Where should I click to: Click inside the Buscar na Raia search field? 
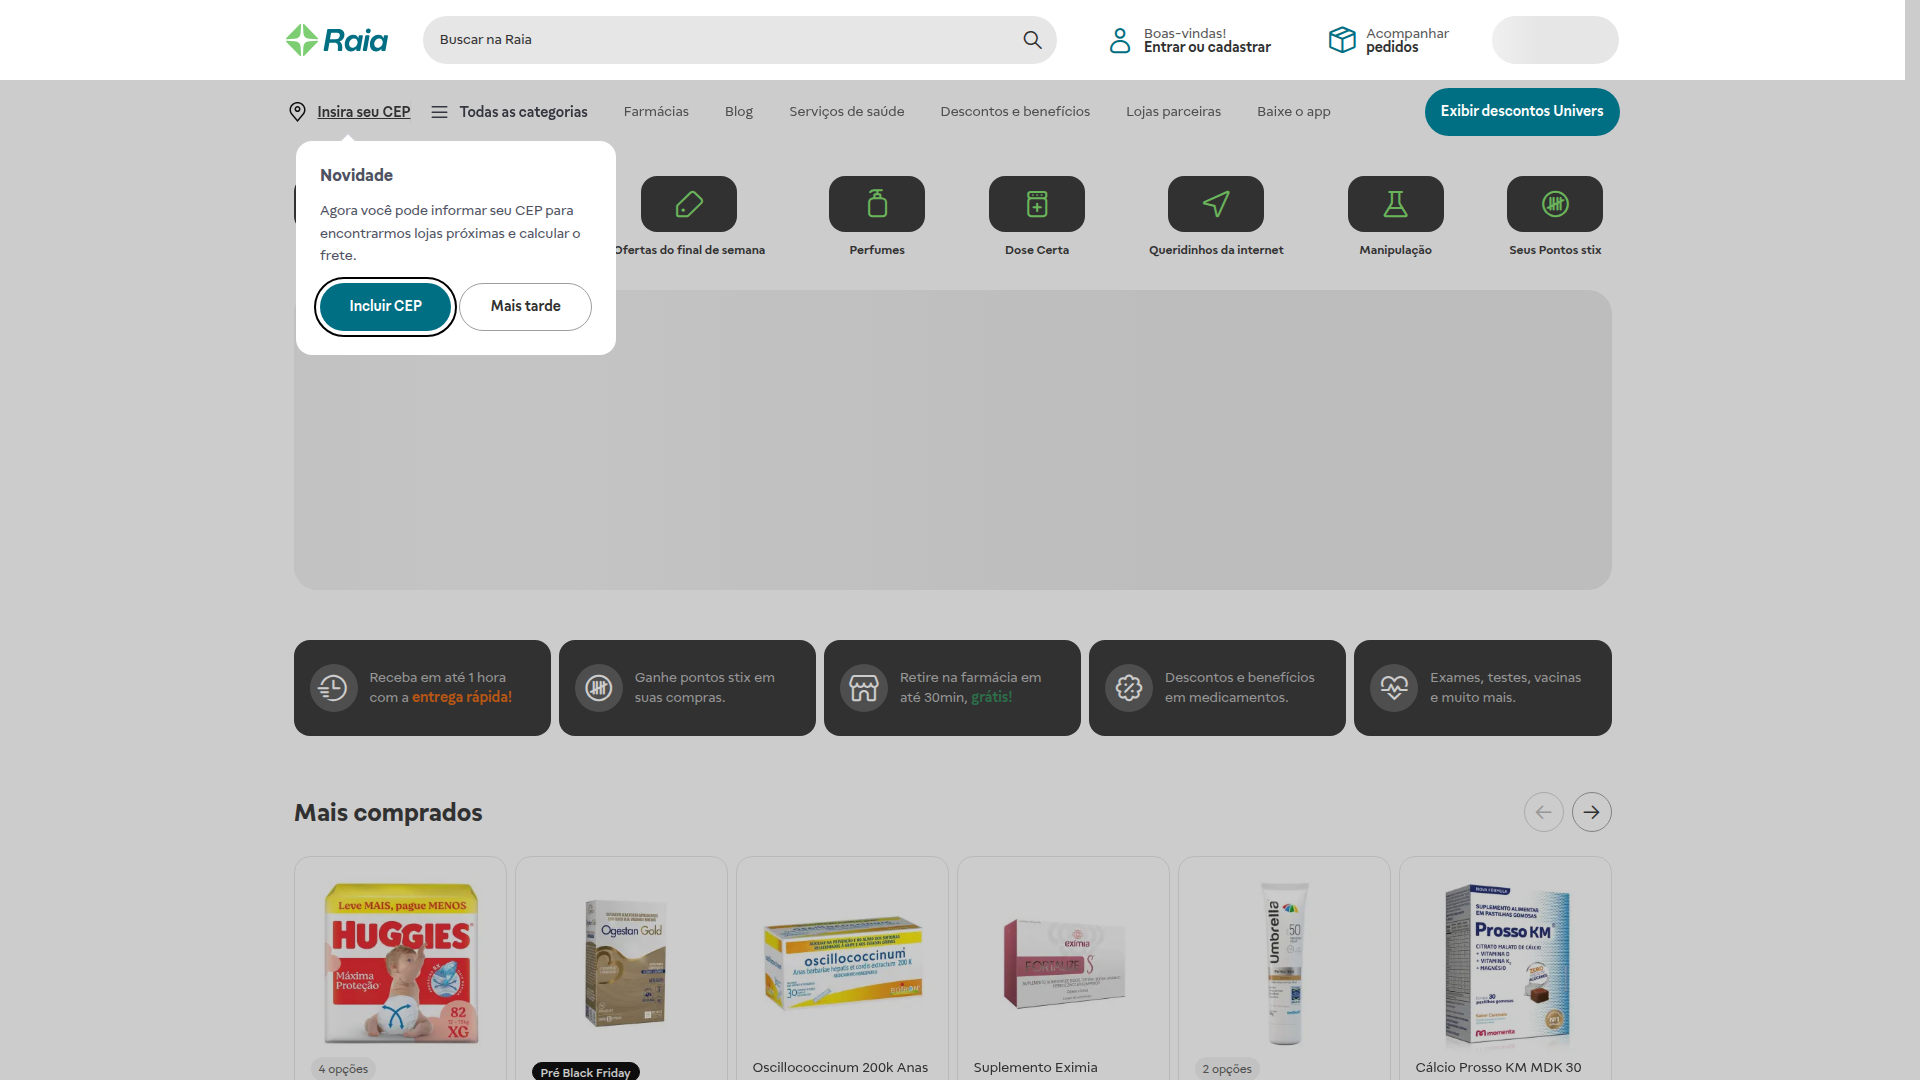pyautogui.click(x=700, y=40)
